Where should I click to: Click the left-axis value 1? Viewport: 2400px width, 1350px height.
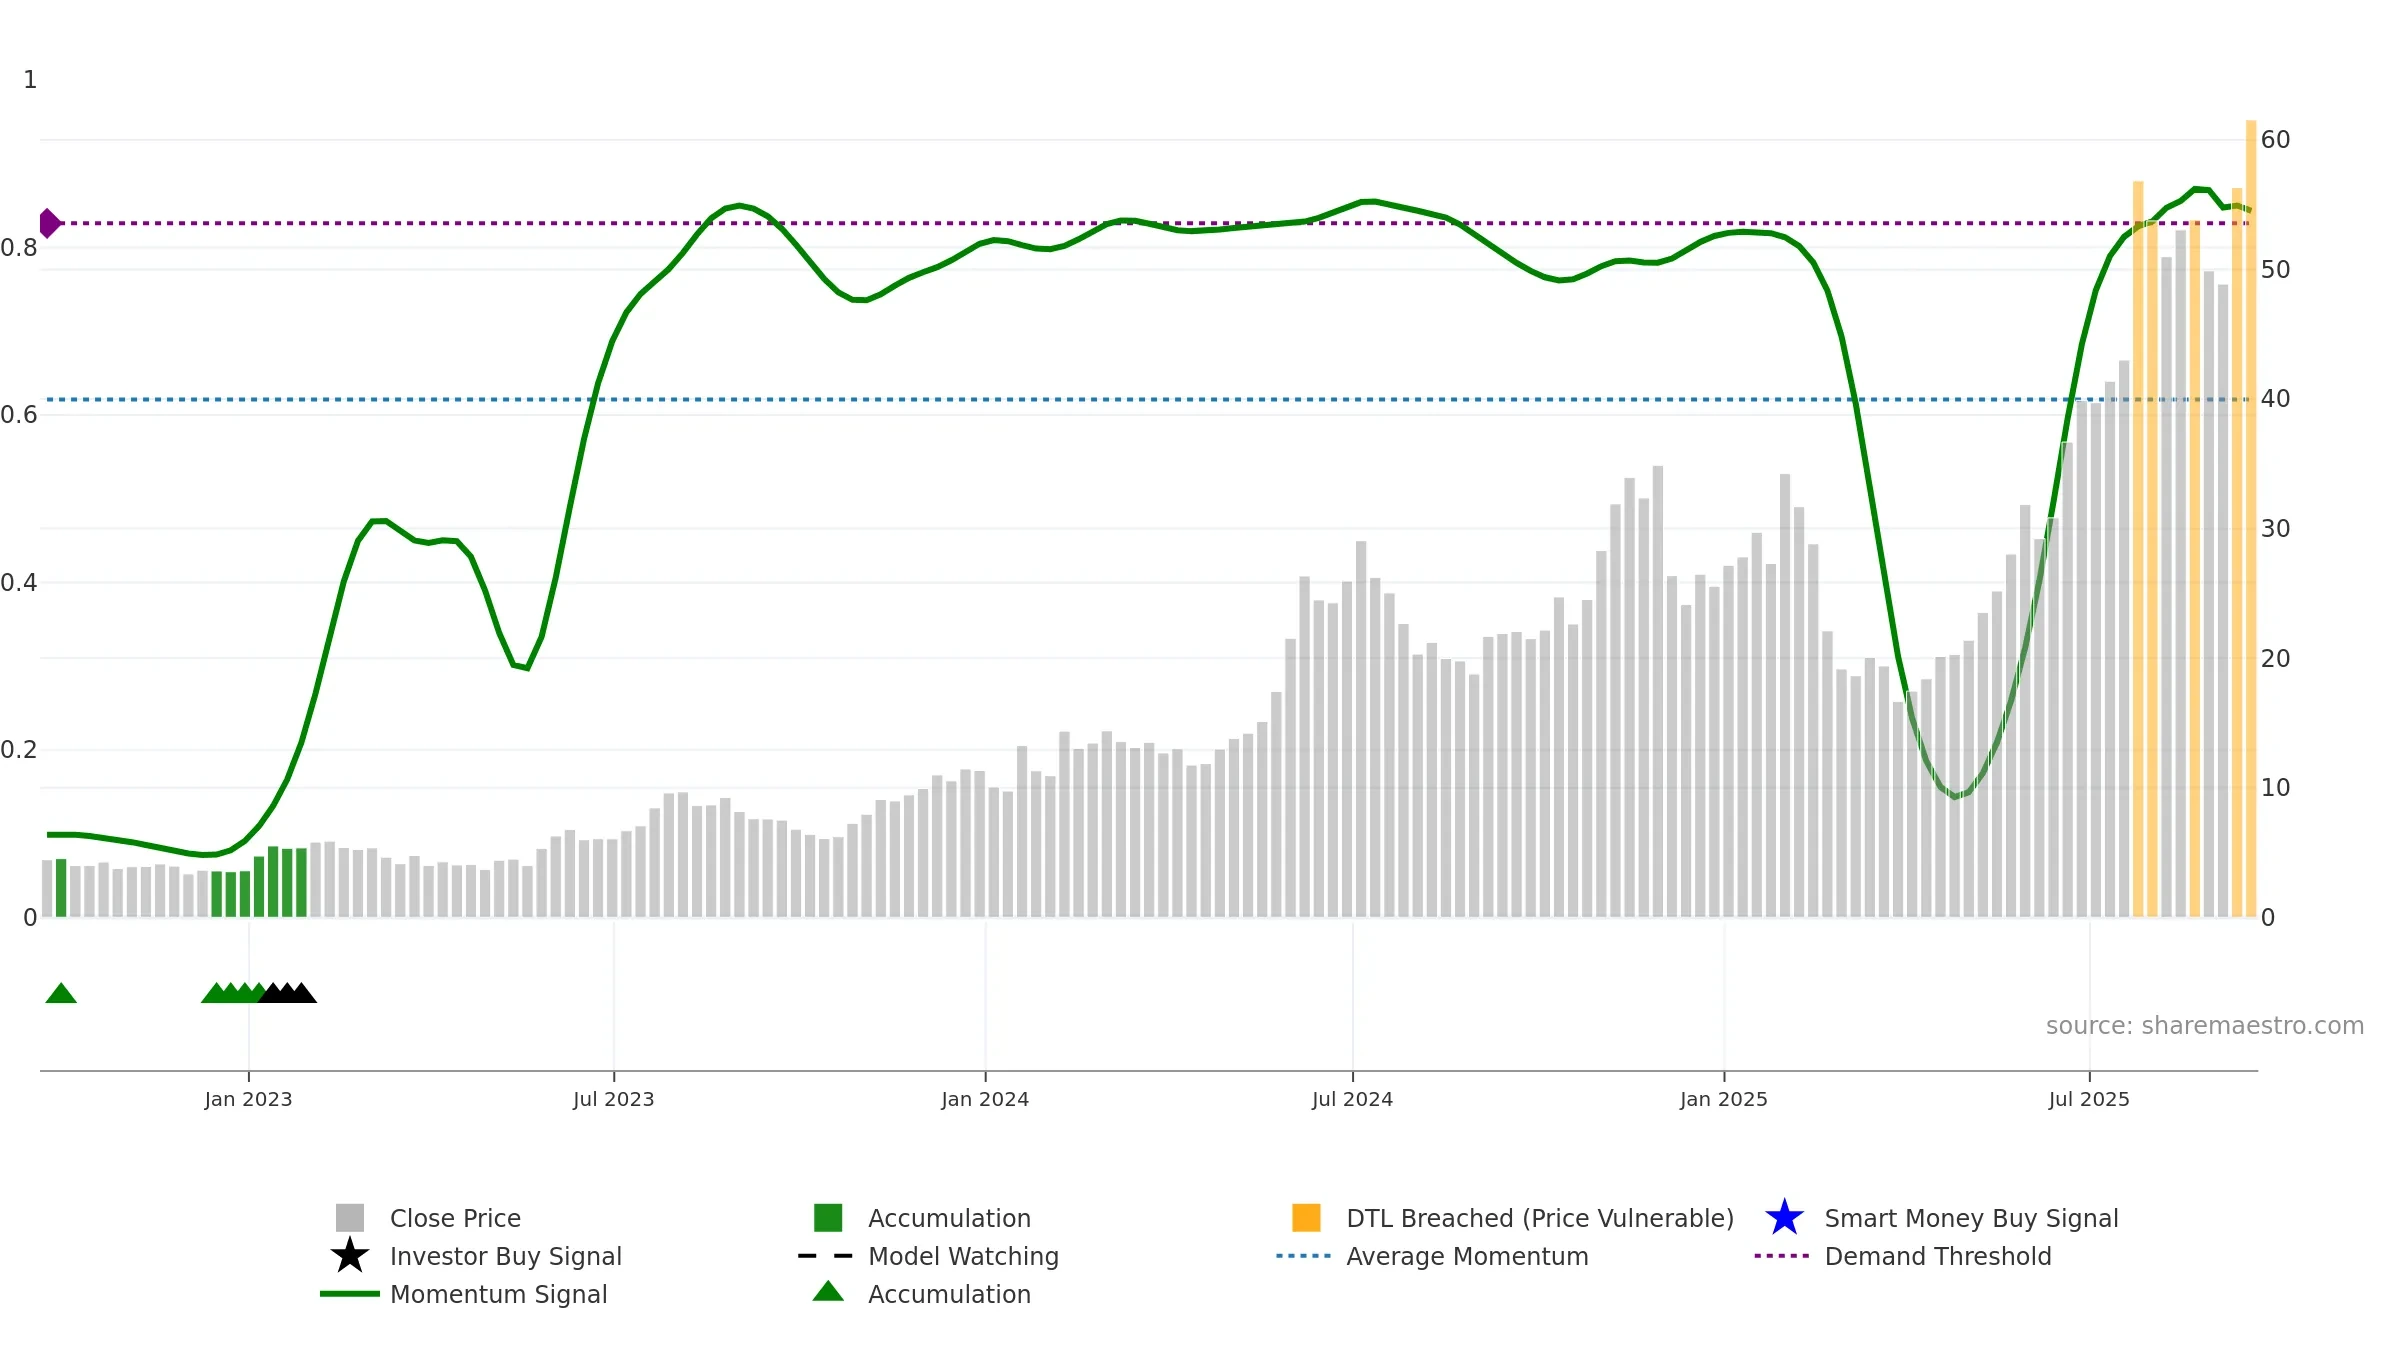pos(30,80)
